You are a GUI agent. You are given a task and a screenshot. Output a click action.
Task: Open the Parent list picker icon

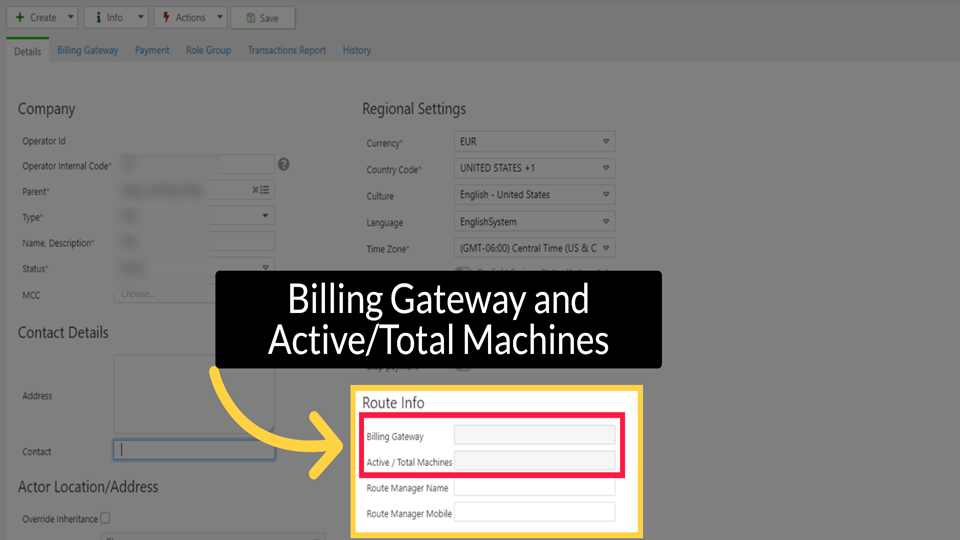tap(265, 190)
